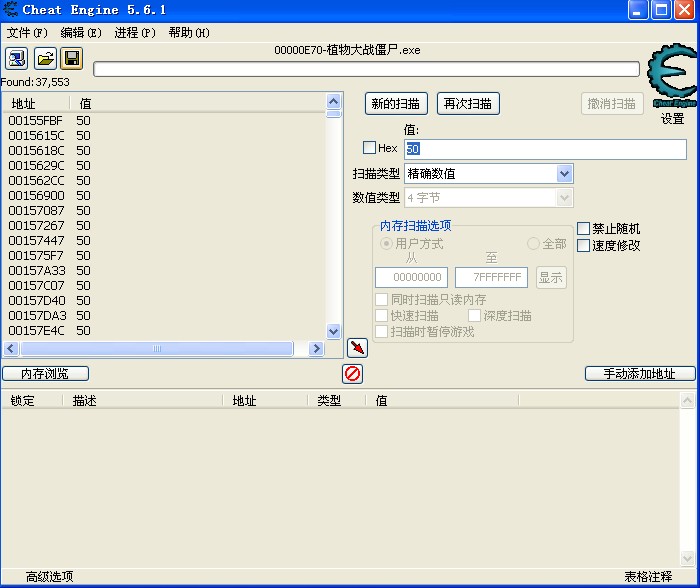This screenshot has width=700, height=588.
Task: Click the scan progress bar
Action: 366,69
